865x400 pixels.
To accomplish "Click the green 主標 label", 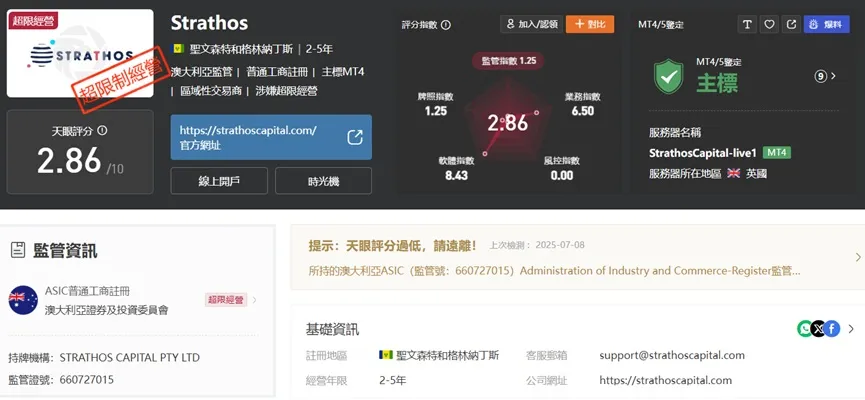I will click(x=717, y=83).
